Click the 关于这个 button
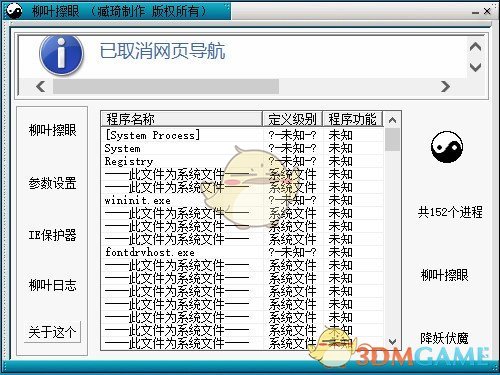The height and width of the screenshot is (375, 500). click(52, 332)
